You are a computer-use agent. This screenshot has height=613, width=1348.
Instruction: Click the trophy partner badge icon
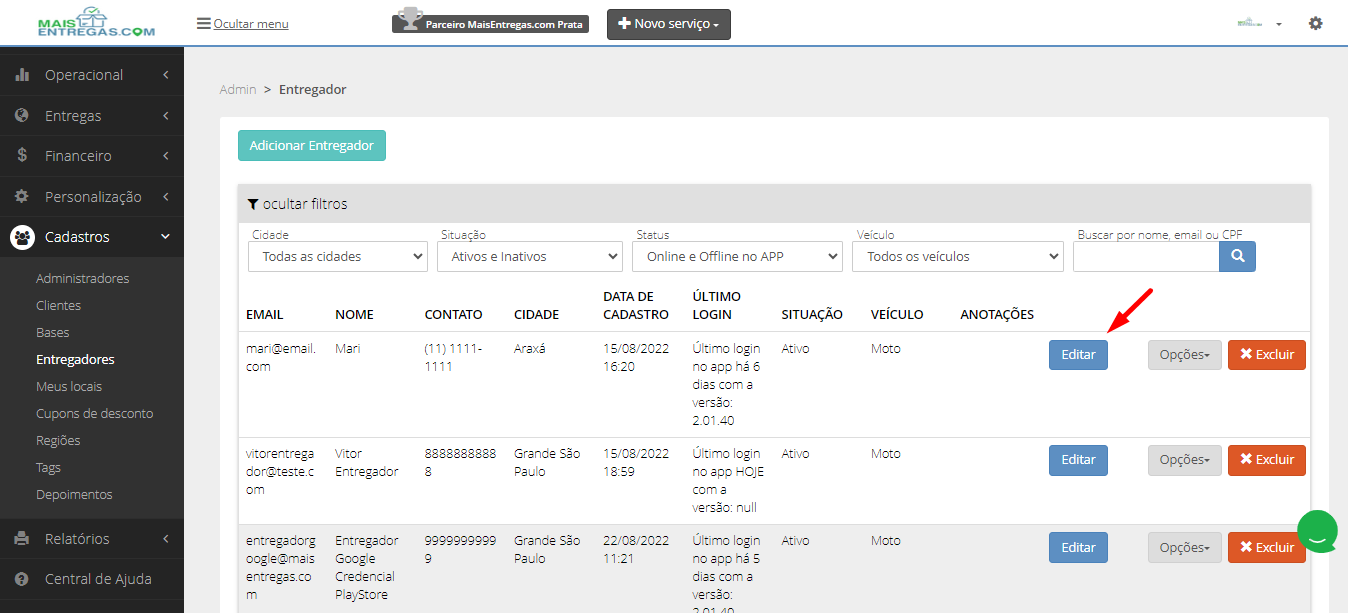[408, 20]
